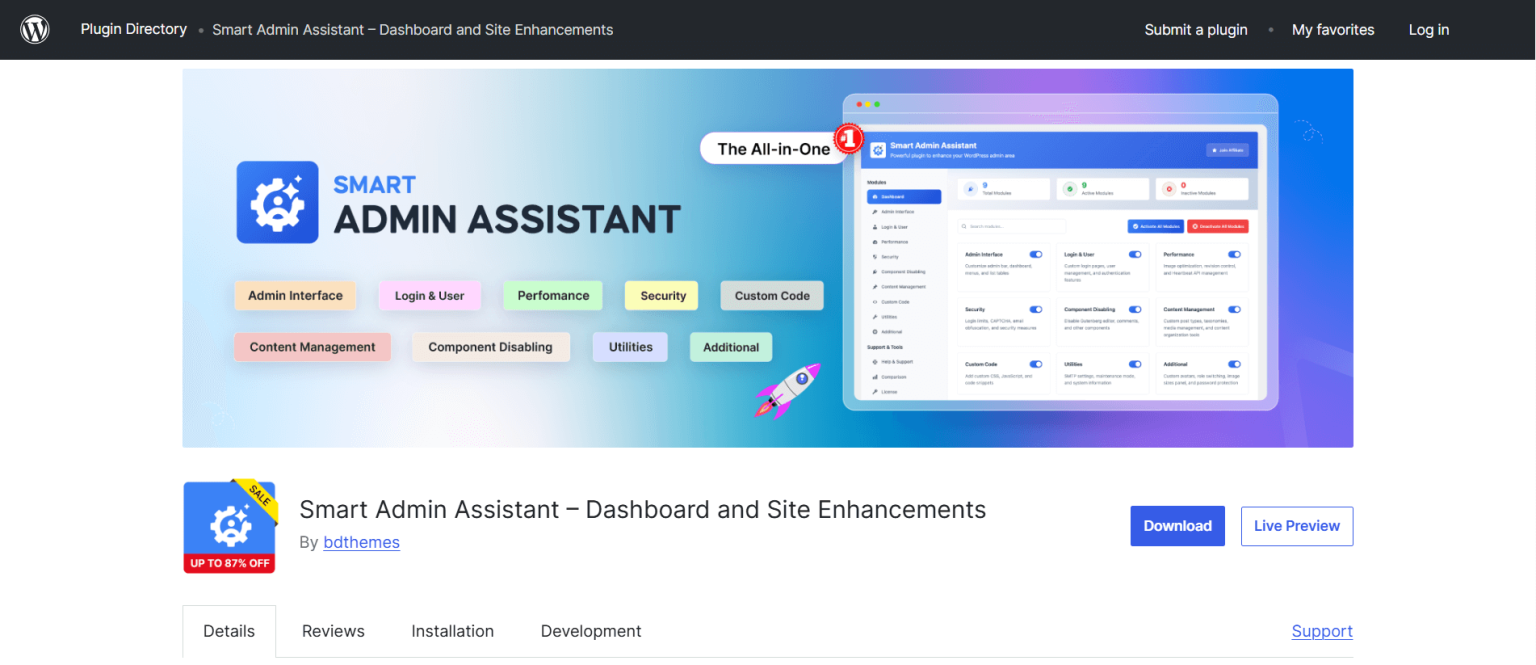This screenshot has height=665, width=1536.
Task: Toggle the Utilities module switch in the mockup
Action: click(x=1135, y=364)
